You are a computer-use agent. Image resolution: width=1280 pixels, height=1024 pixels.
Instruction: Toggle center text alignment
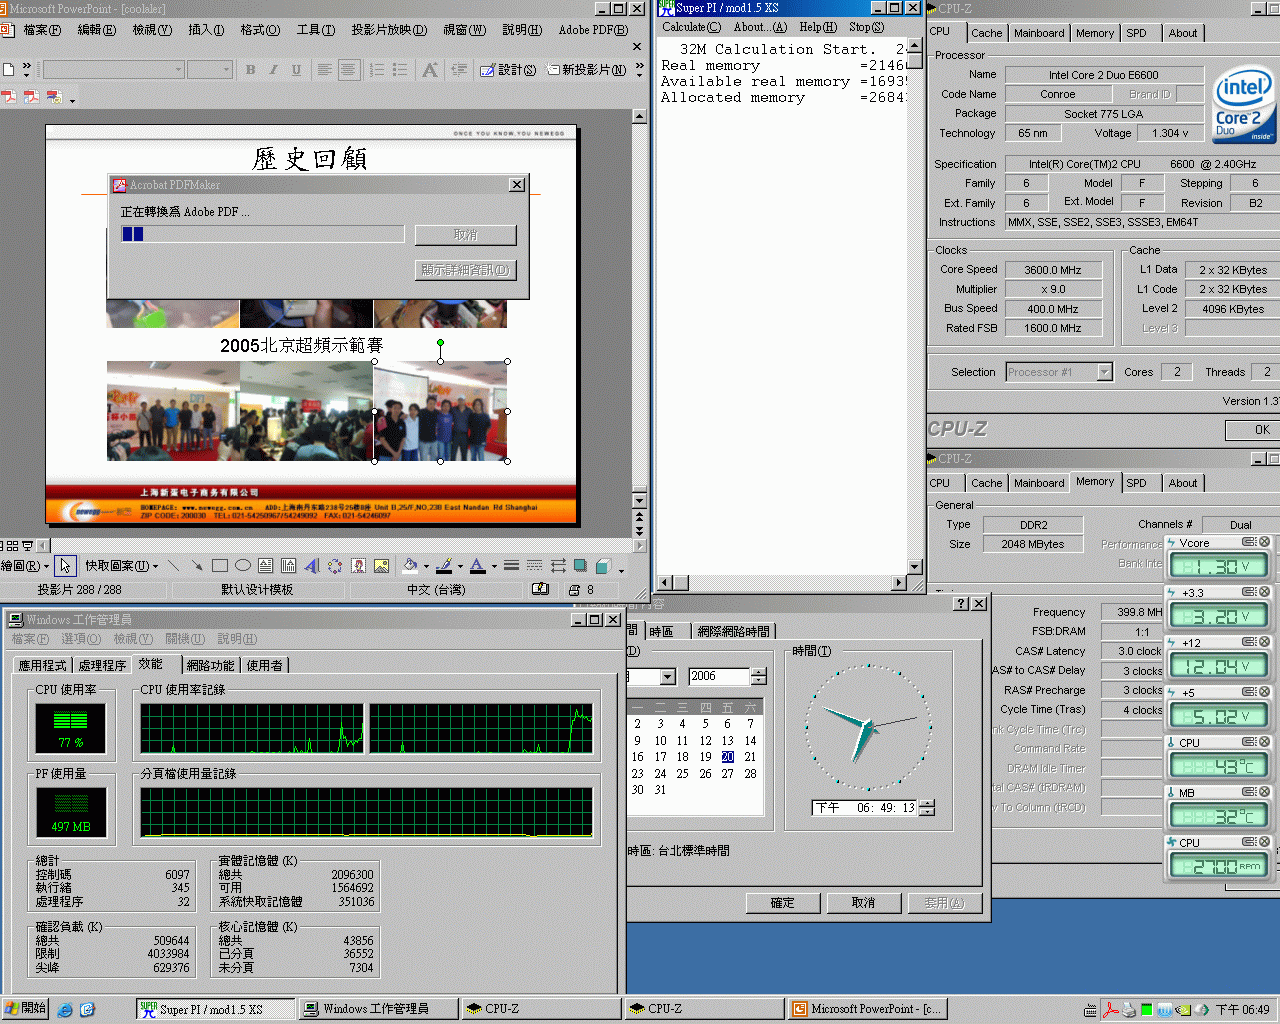pos(348,70)
